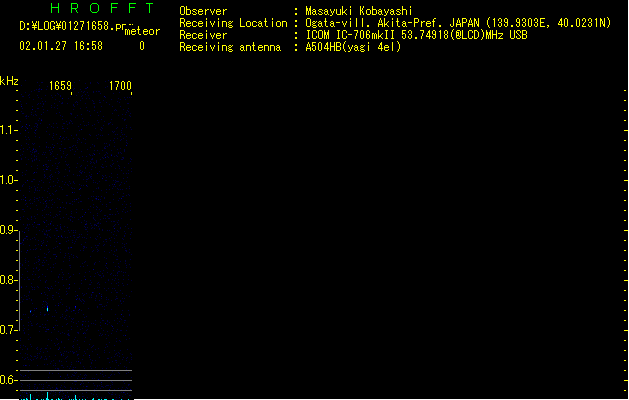The height and width of the screenshot is (400, 629).
Task: Click the 1.0 kHz frequency tick
Action: point(8,180)
